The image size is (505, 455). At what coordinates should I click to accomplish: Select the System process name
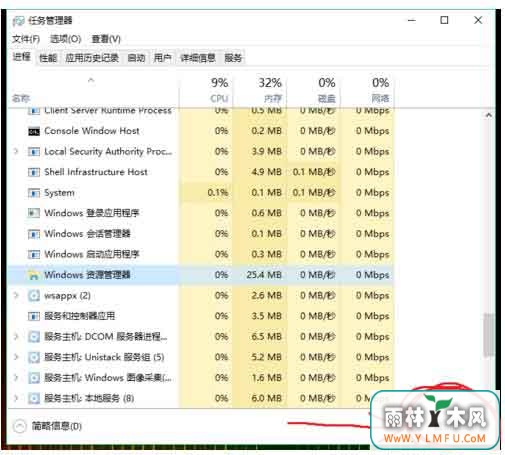[x=59, y=193]
